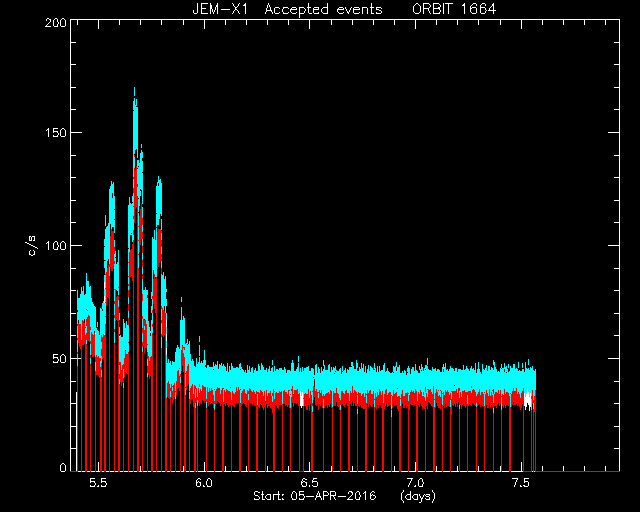Click the 7.0 x-axis tick label
The width and height of the screenshot is (640, 512).
[416, 483]
